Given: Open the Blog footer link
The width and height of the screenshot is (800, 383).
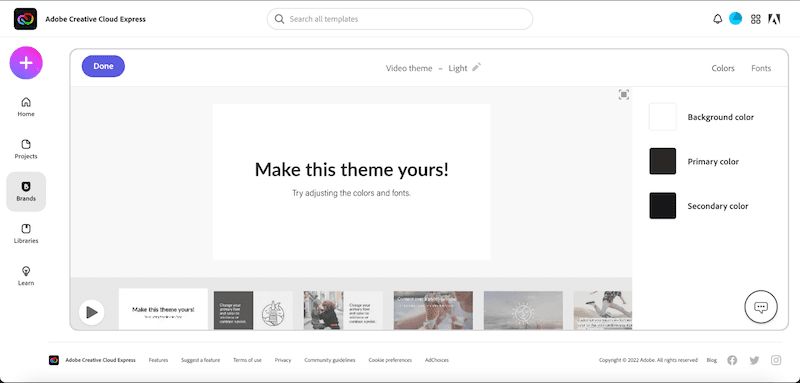Looking at the screenshot, I should 712,360.
